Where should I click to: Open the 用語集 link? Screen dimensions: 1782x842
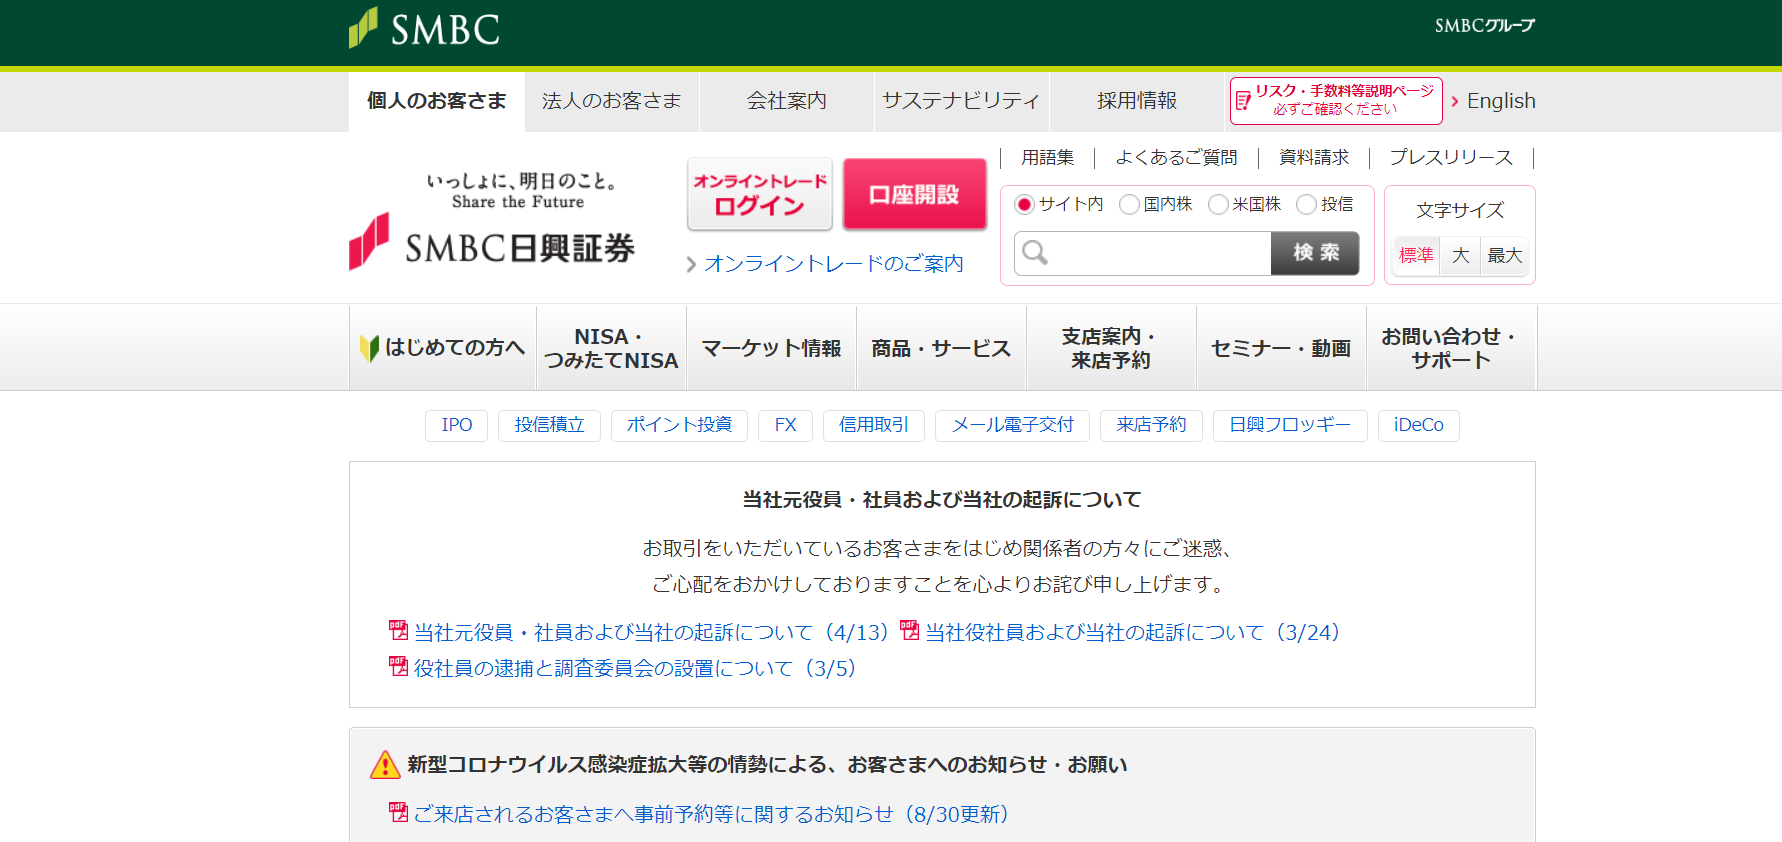[x=1048, y=158]
